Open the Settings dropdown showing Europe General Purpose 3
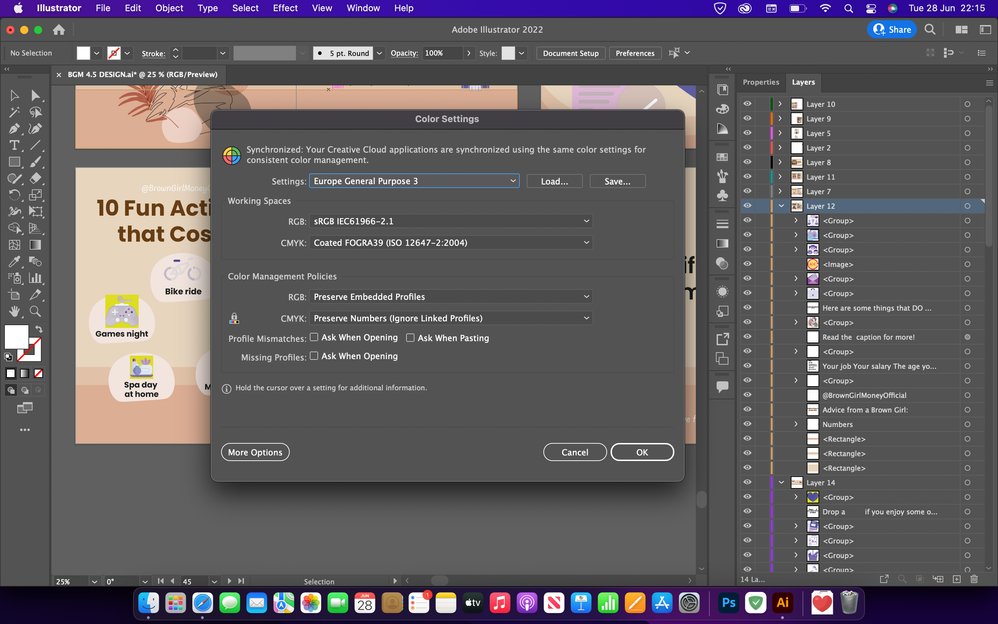The image size is (998, 624). [x=415, y=181]
